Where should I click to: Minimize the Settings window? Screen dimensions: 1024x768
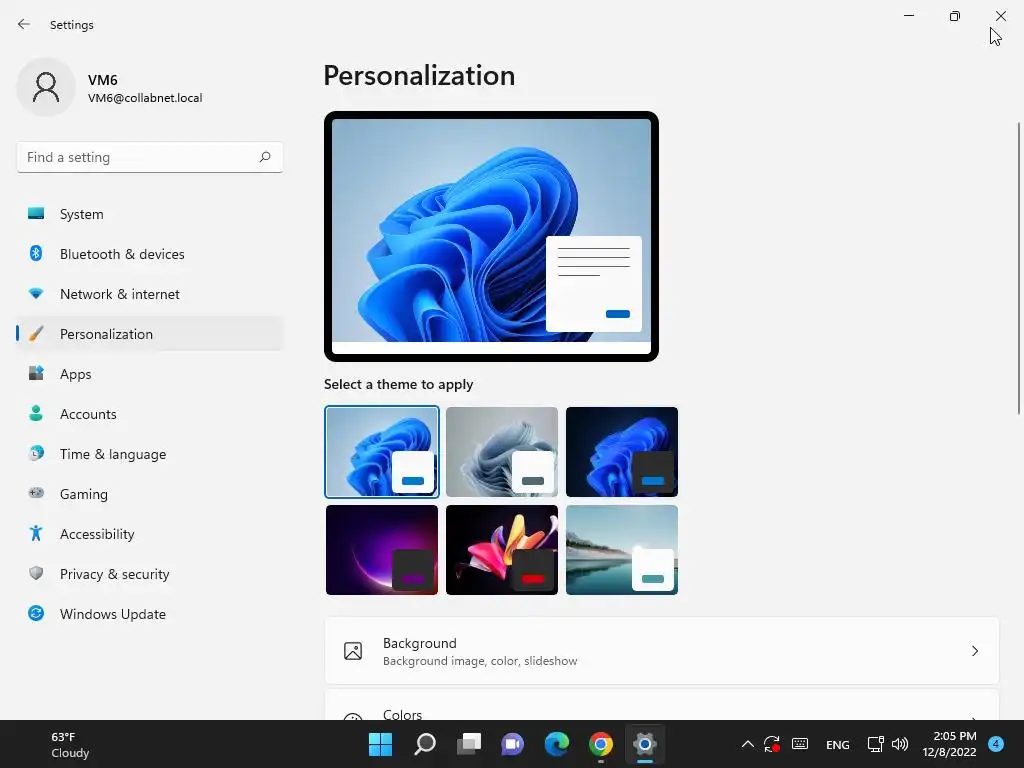[x=908, y=16]
